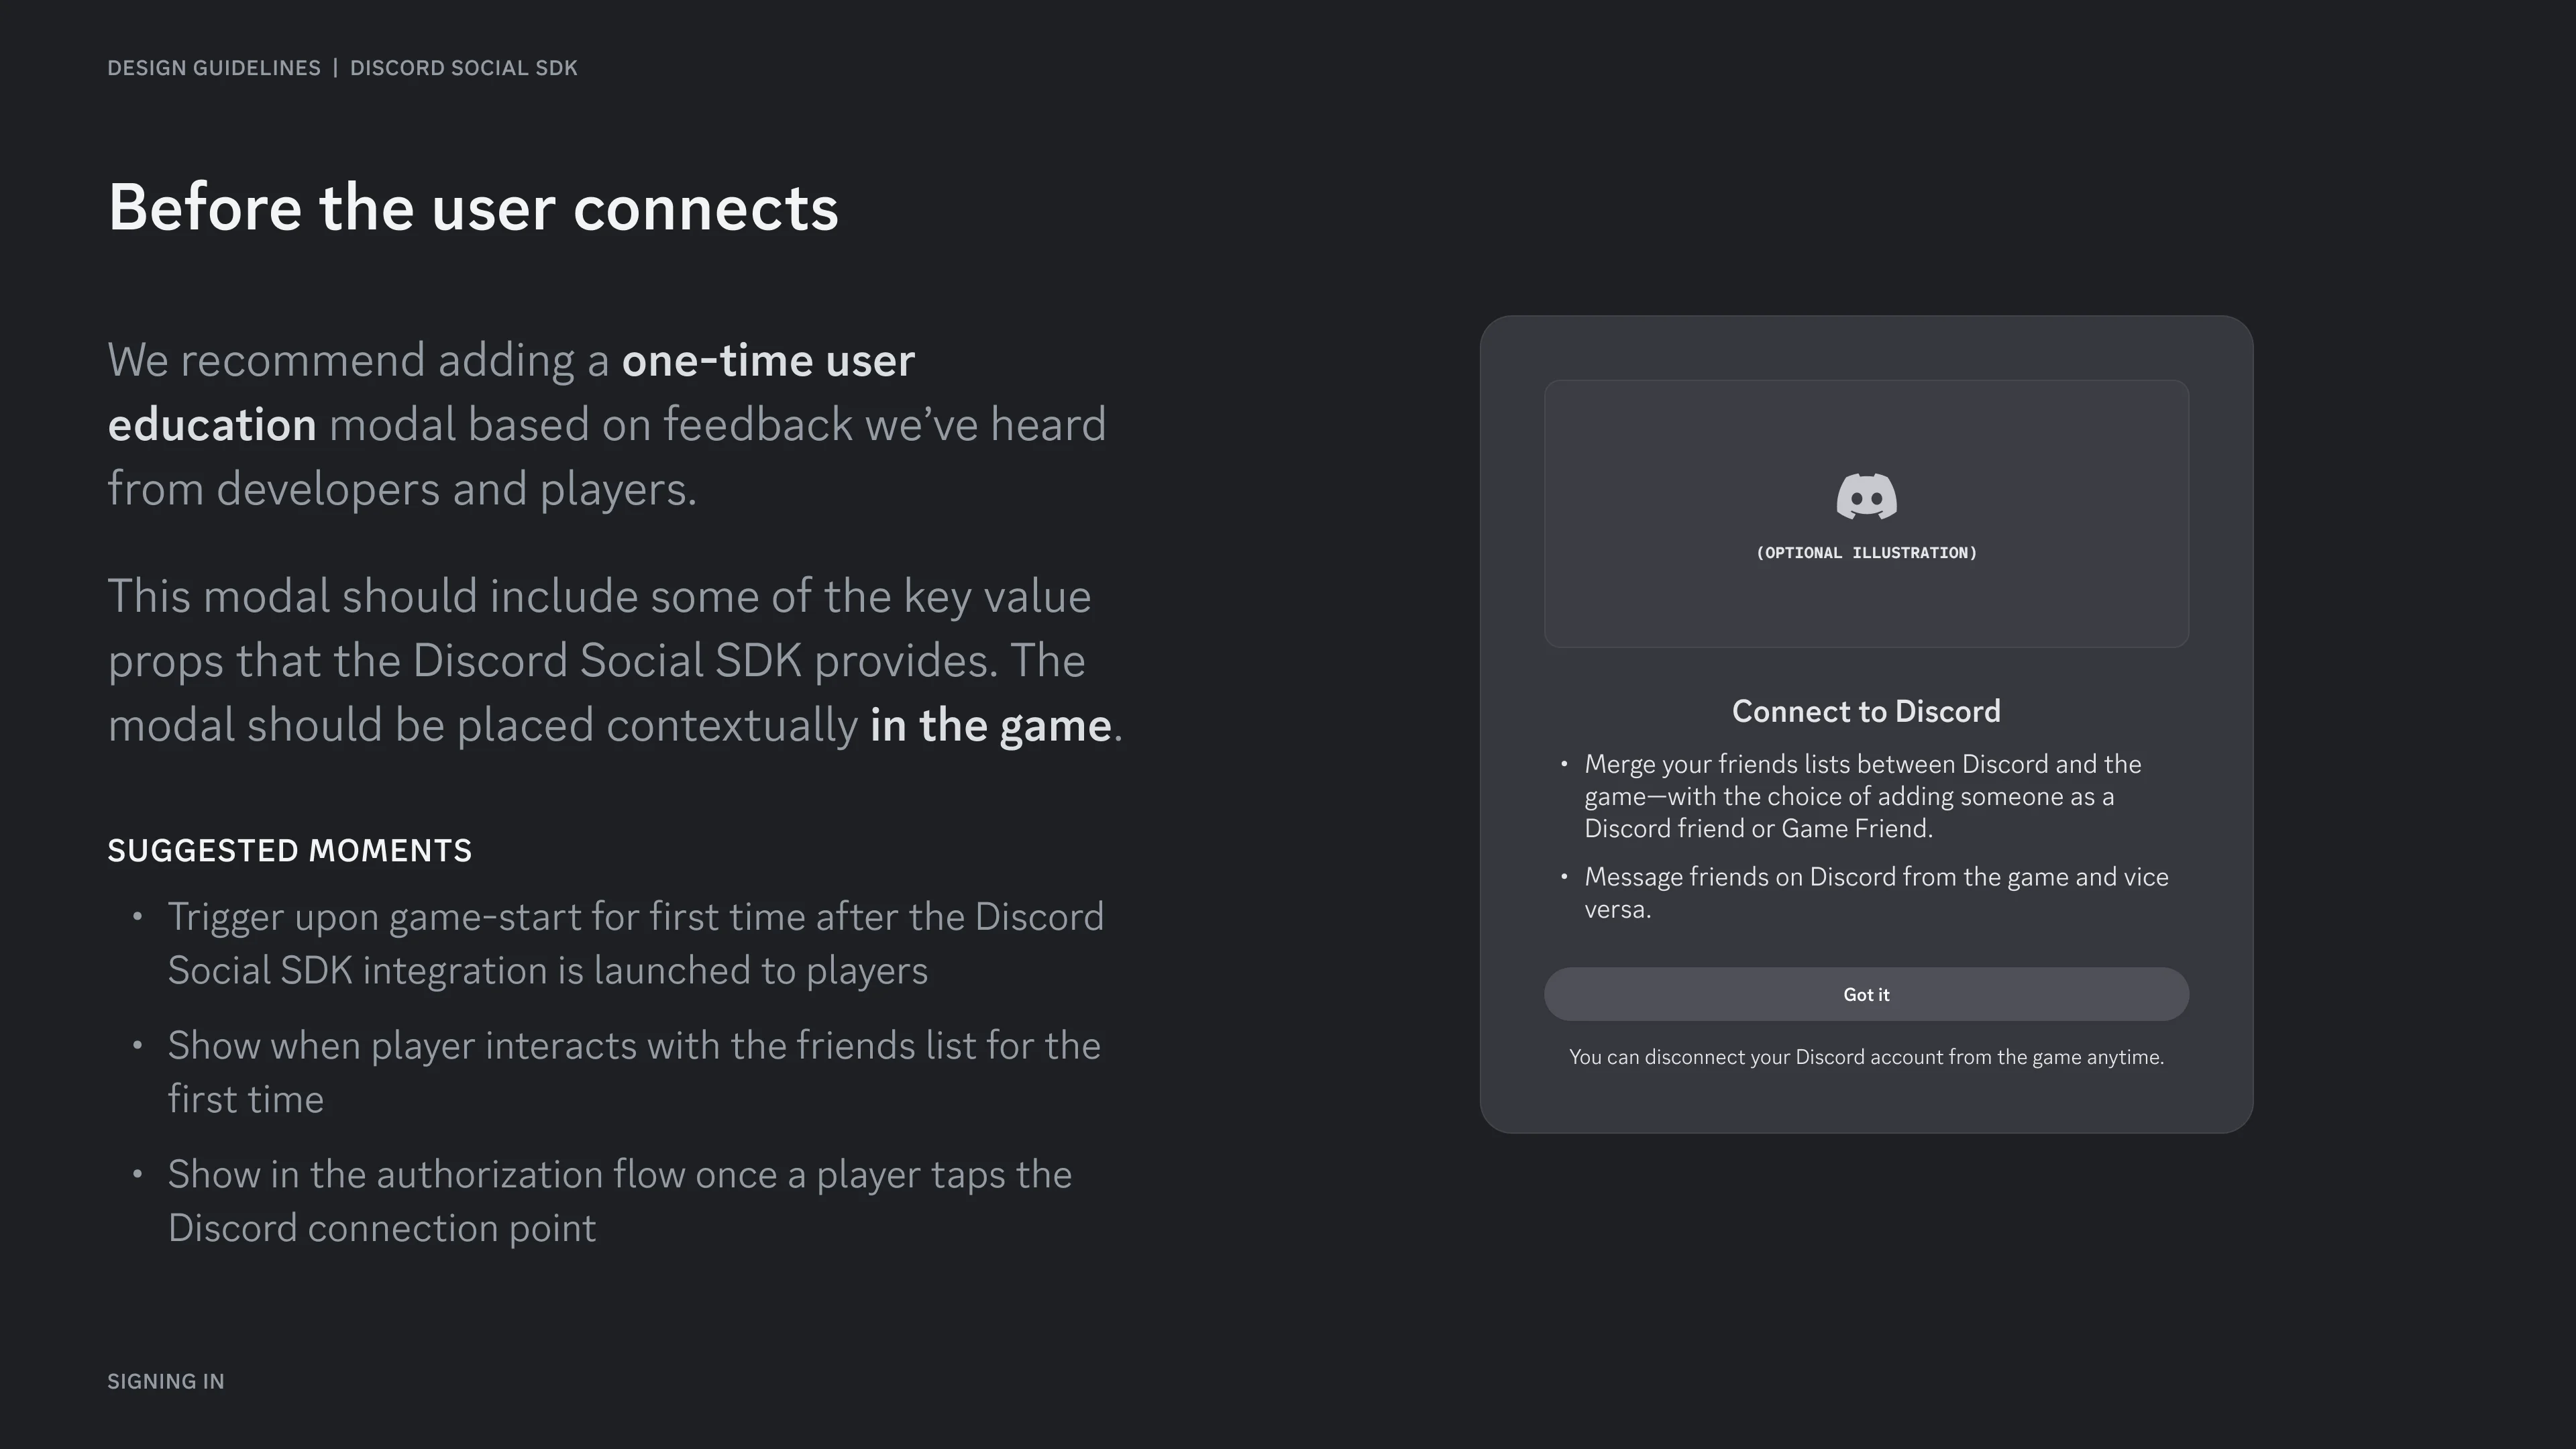The image size is (2576, 1449).
Task: Click the 'We recommend adding a' paragraph start
Action: 358,360
